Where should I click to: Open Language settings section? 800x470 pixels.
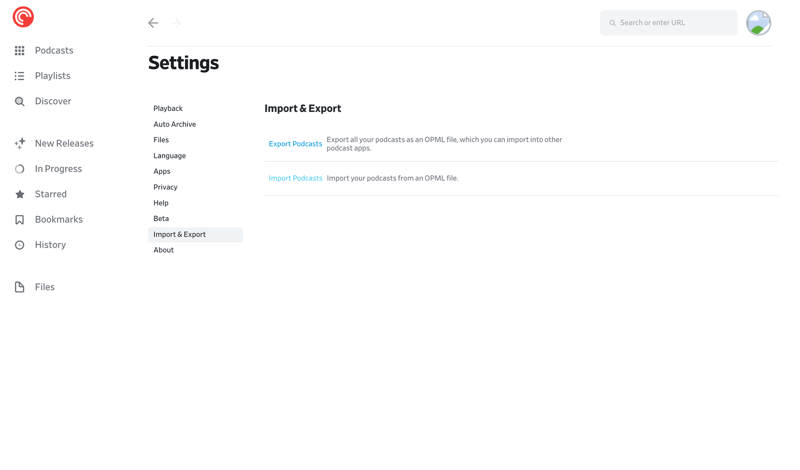click(x=169, y=156)
